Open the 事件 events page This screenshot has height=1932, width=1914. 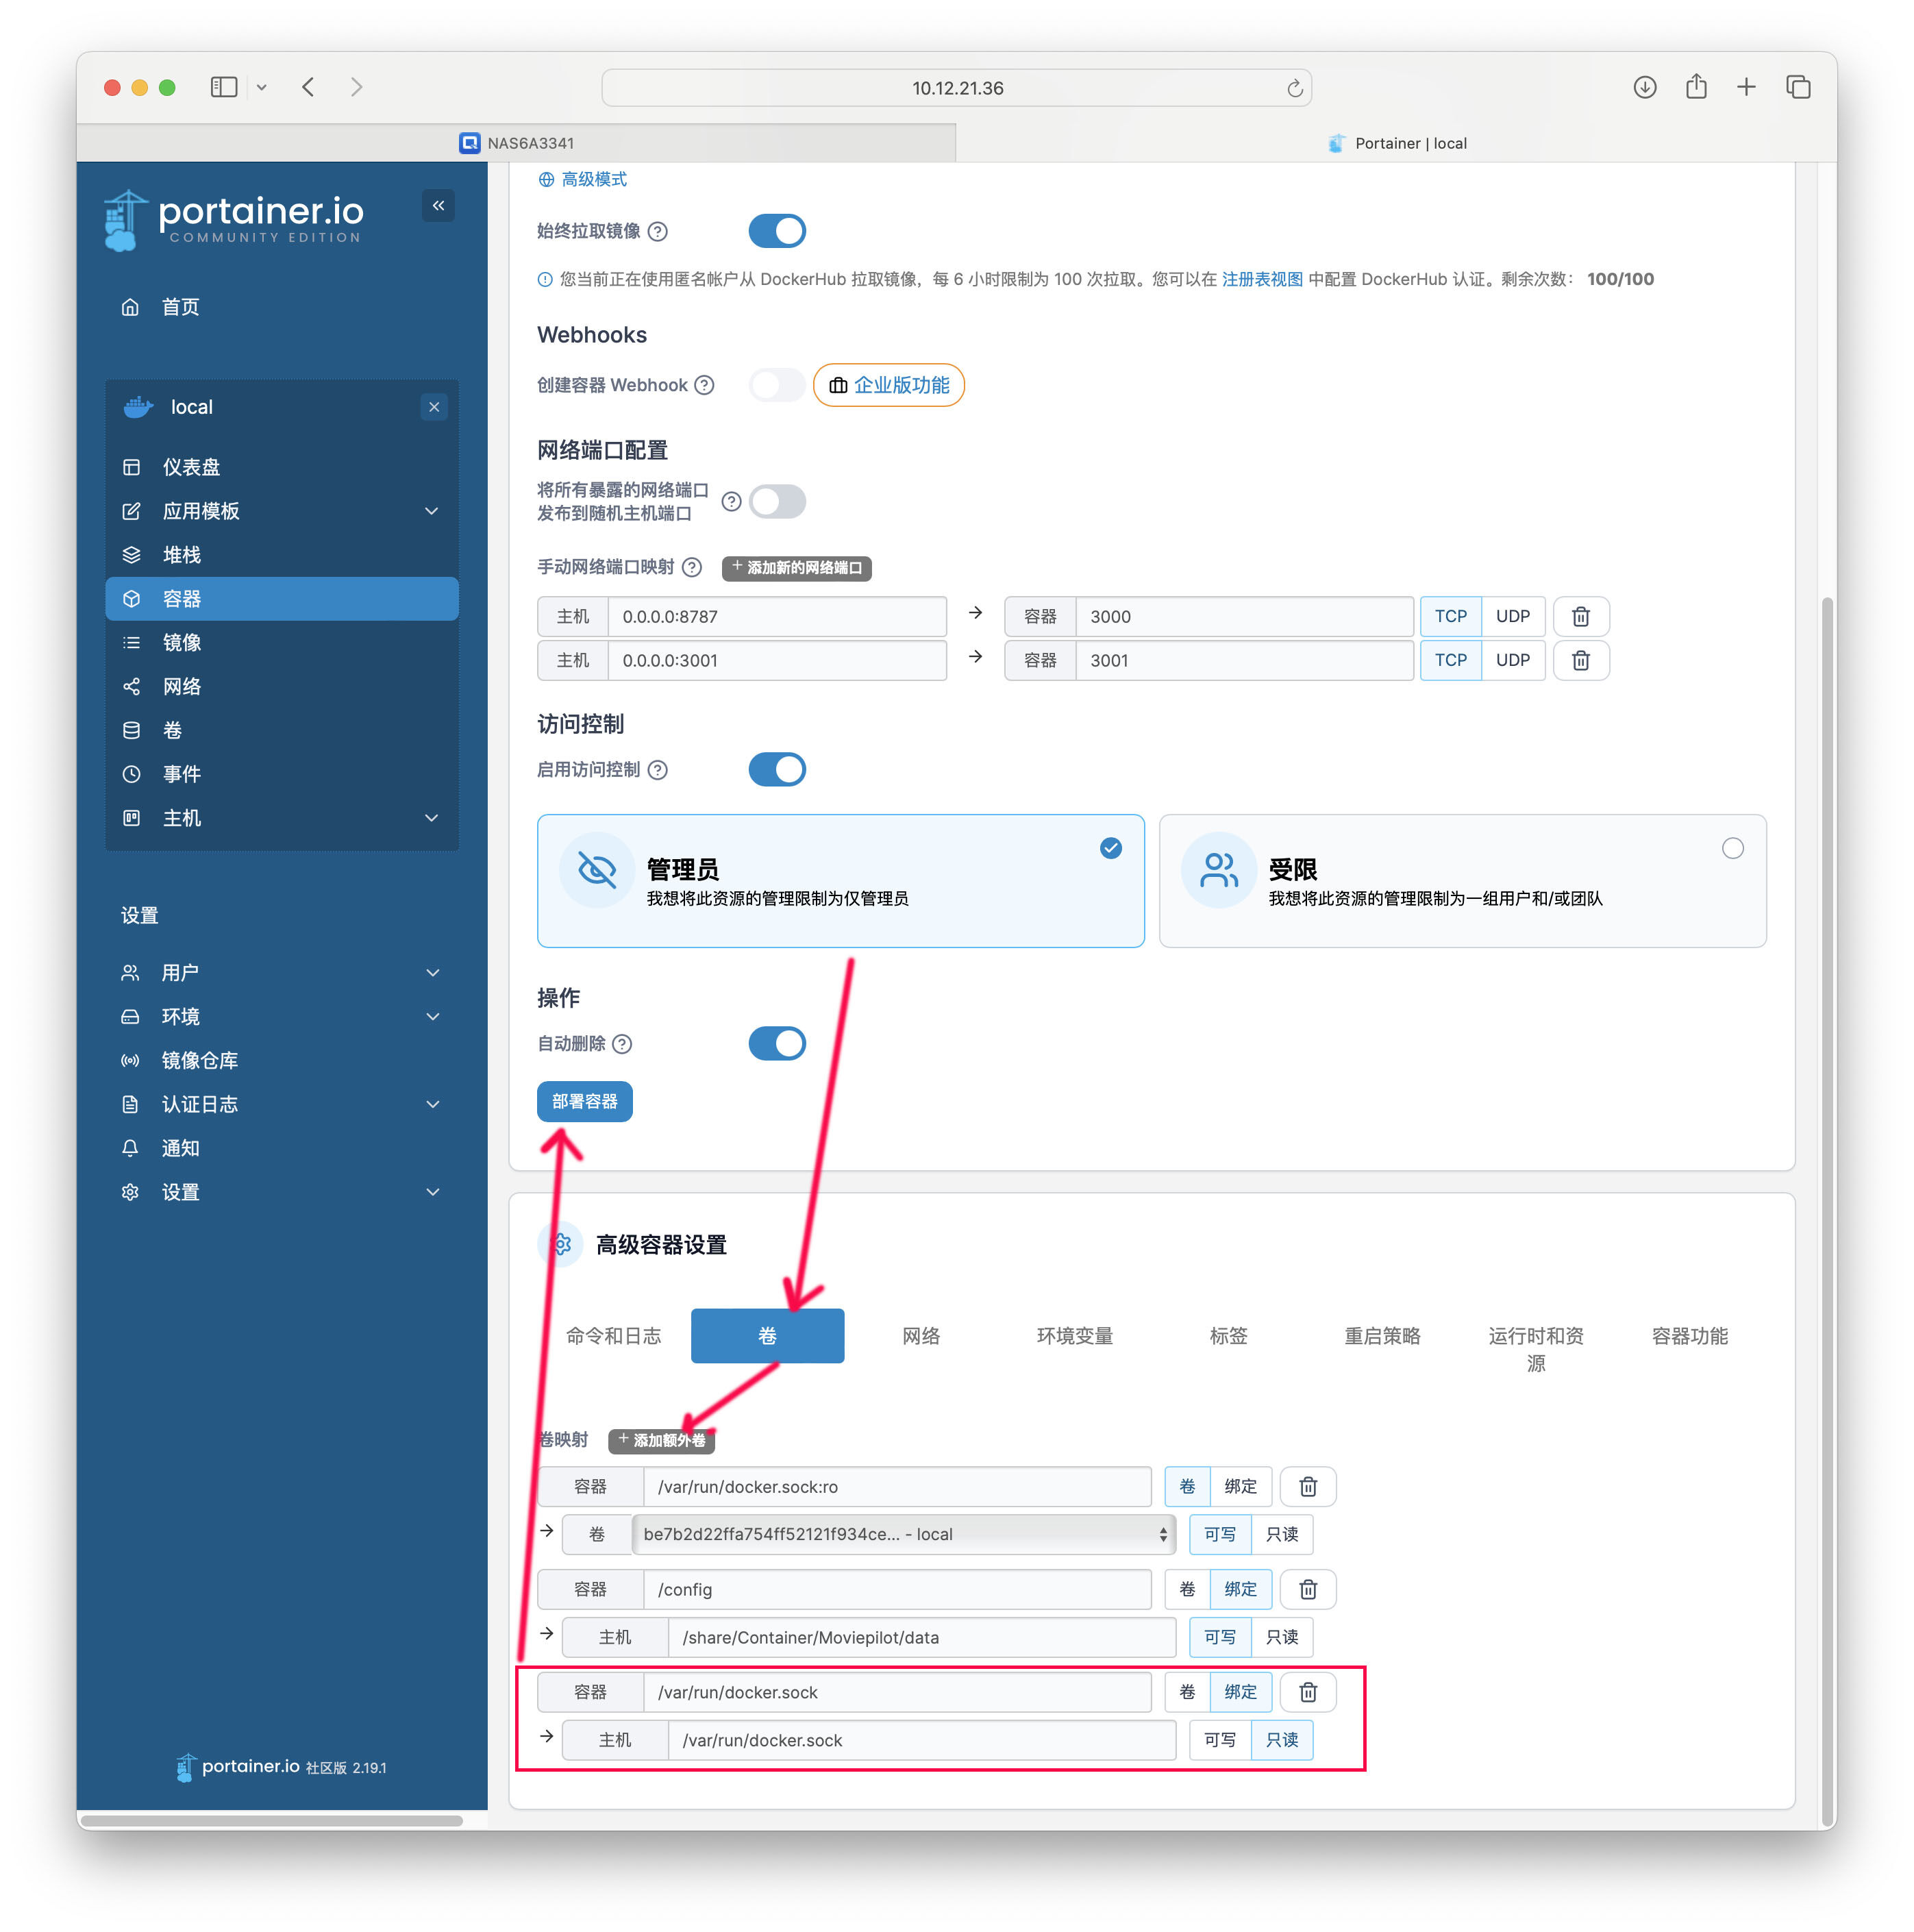point(181,774)
